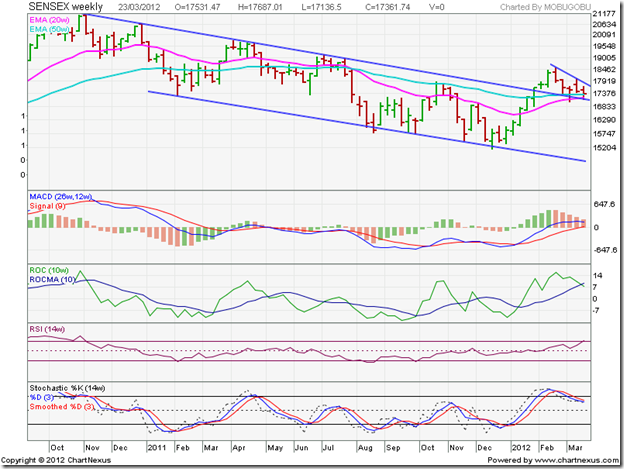Click price axis label 20634

coord(604,24)
